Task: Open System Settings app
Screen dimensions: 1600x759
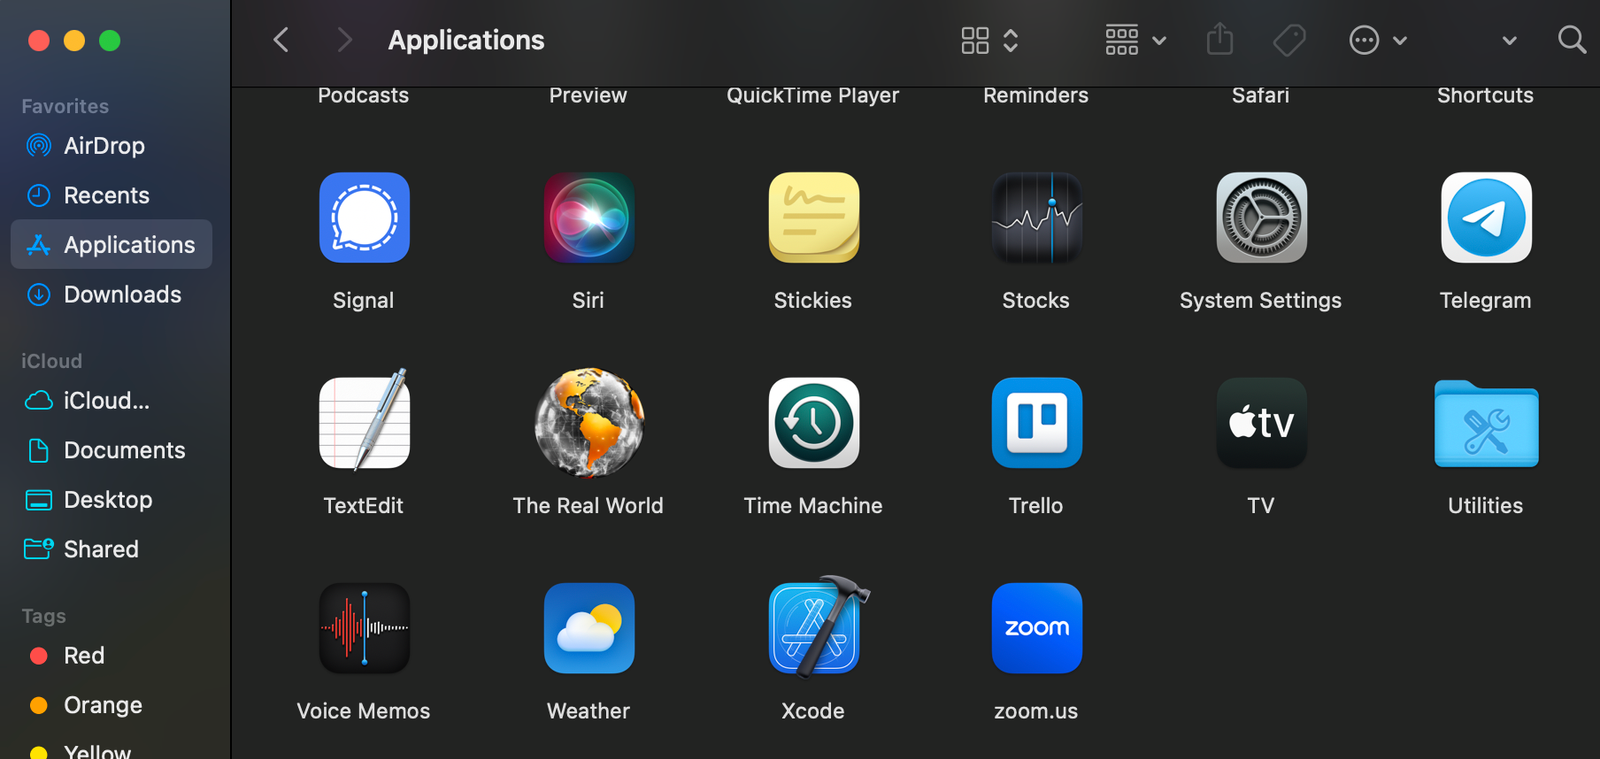Action: [1260, 218]
